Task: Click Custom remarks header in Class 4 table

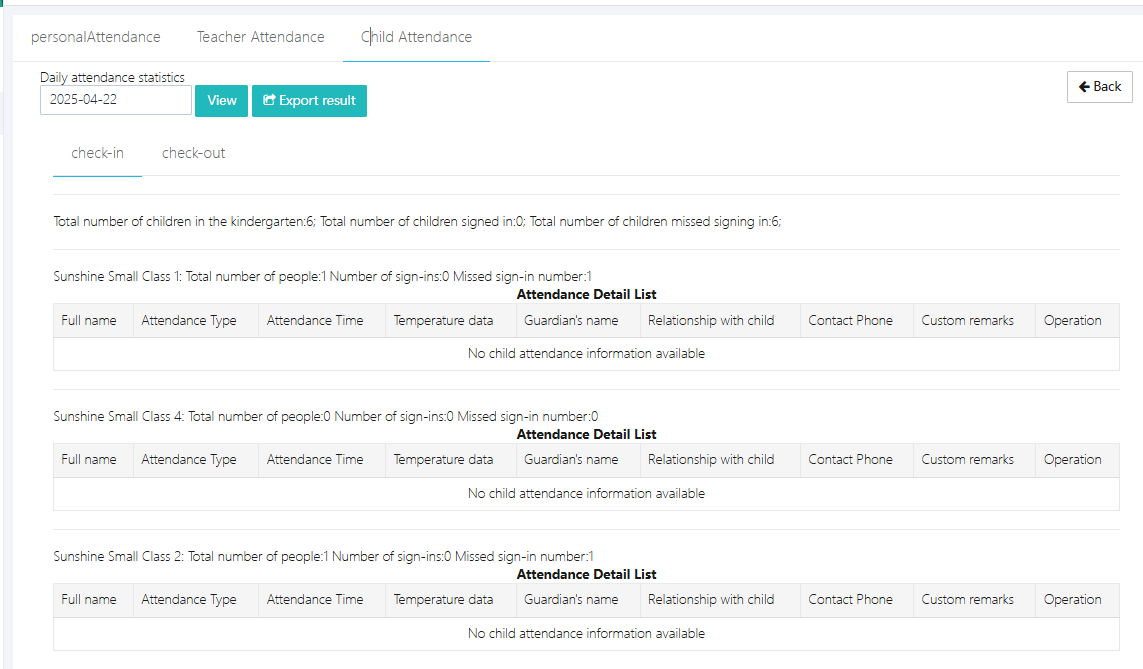Action: tap(967, 460)
